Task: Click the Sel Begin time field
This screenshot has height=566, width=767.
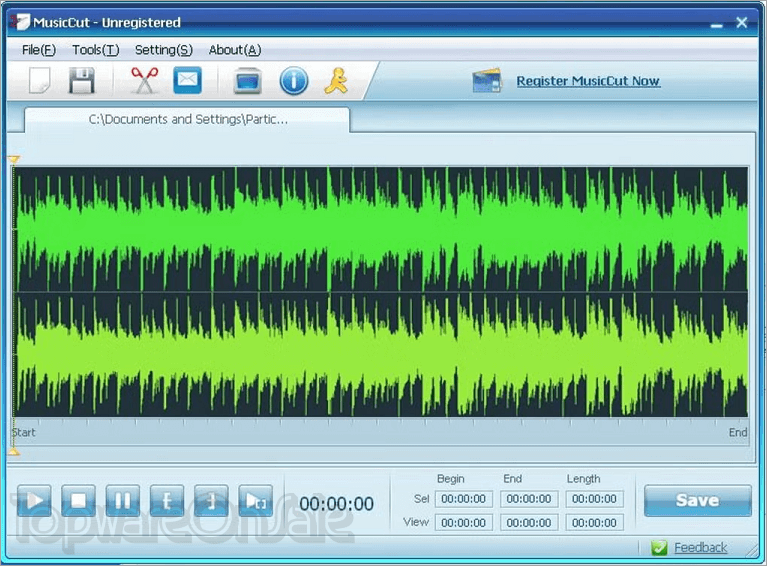Action: [463, 499]
